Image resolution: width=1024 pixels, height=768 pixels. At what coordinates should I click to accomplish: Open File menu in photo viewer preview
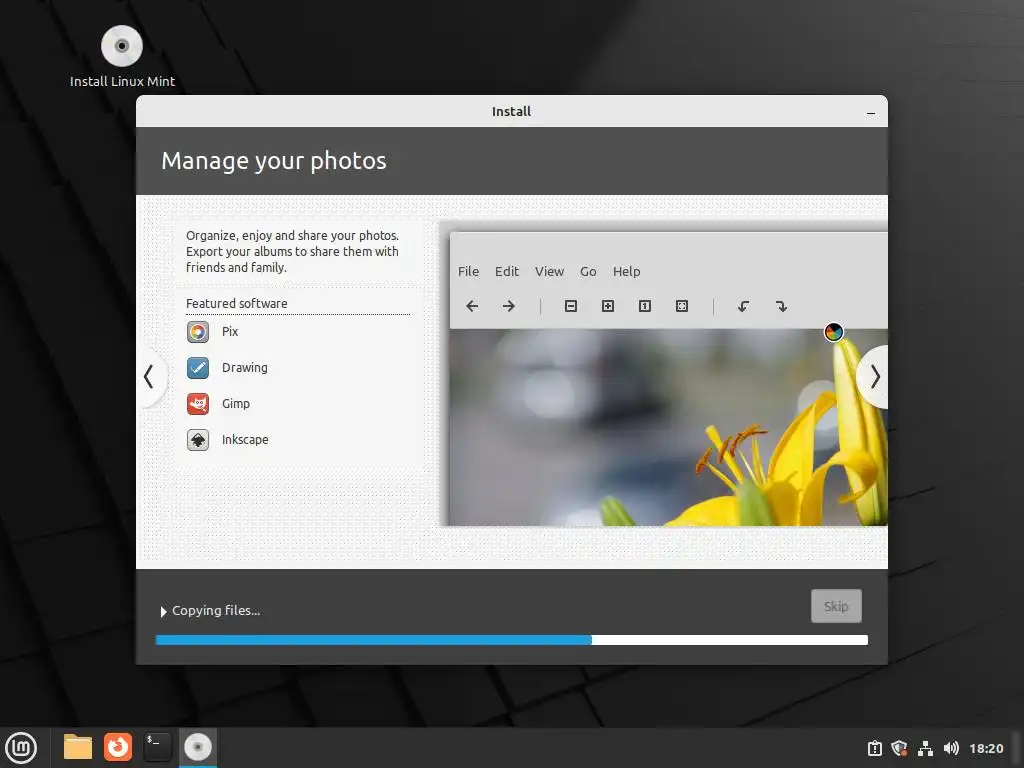468,271
